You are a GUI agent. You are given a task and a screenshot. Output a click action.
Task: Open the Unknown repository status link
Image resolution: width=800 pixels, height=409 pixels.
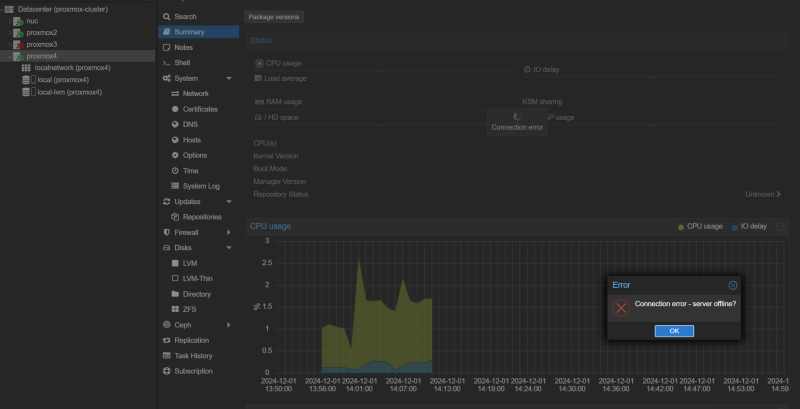[x=763, y=194]
